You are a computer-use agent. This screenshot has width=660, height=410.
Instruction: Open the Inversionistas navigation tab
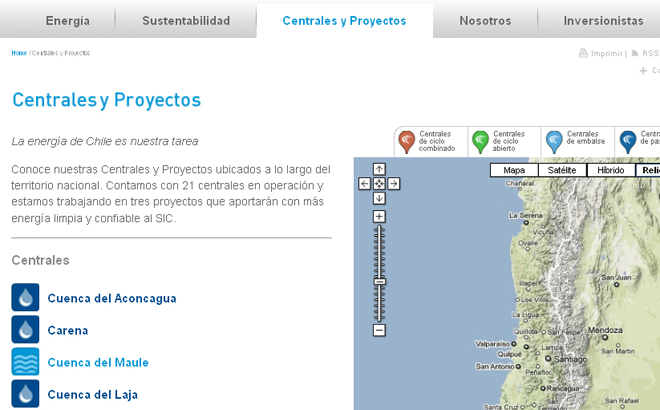tap(603, 21)
